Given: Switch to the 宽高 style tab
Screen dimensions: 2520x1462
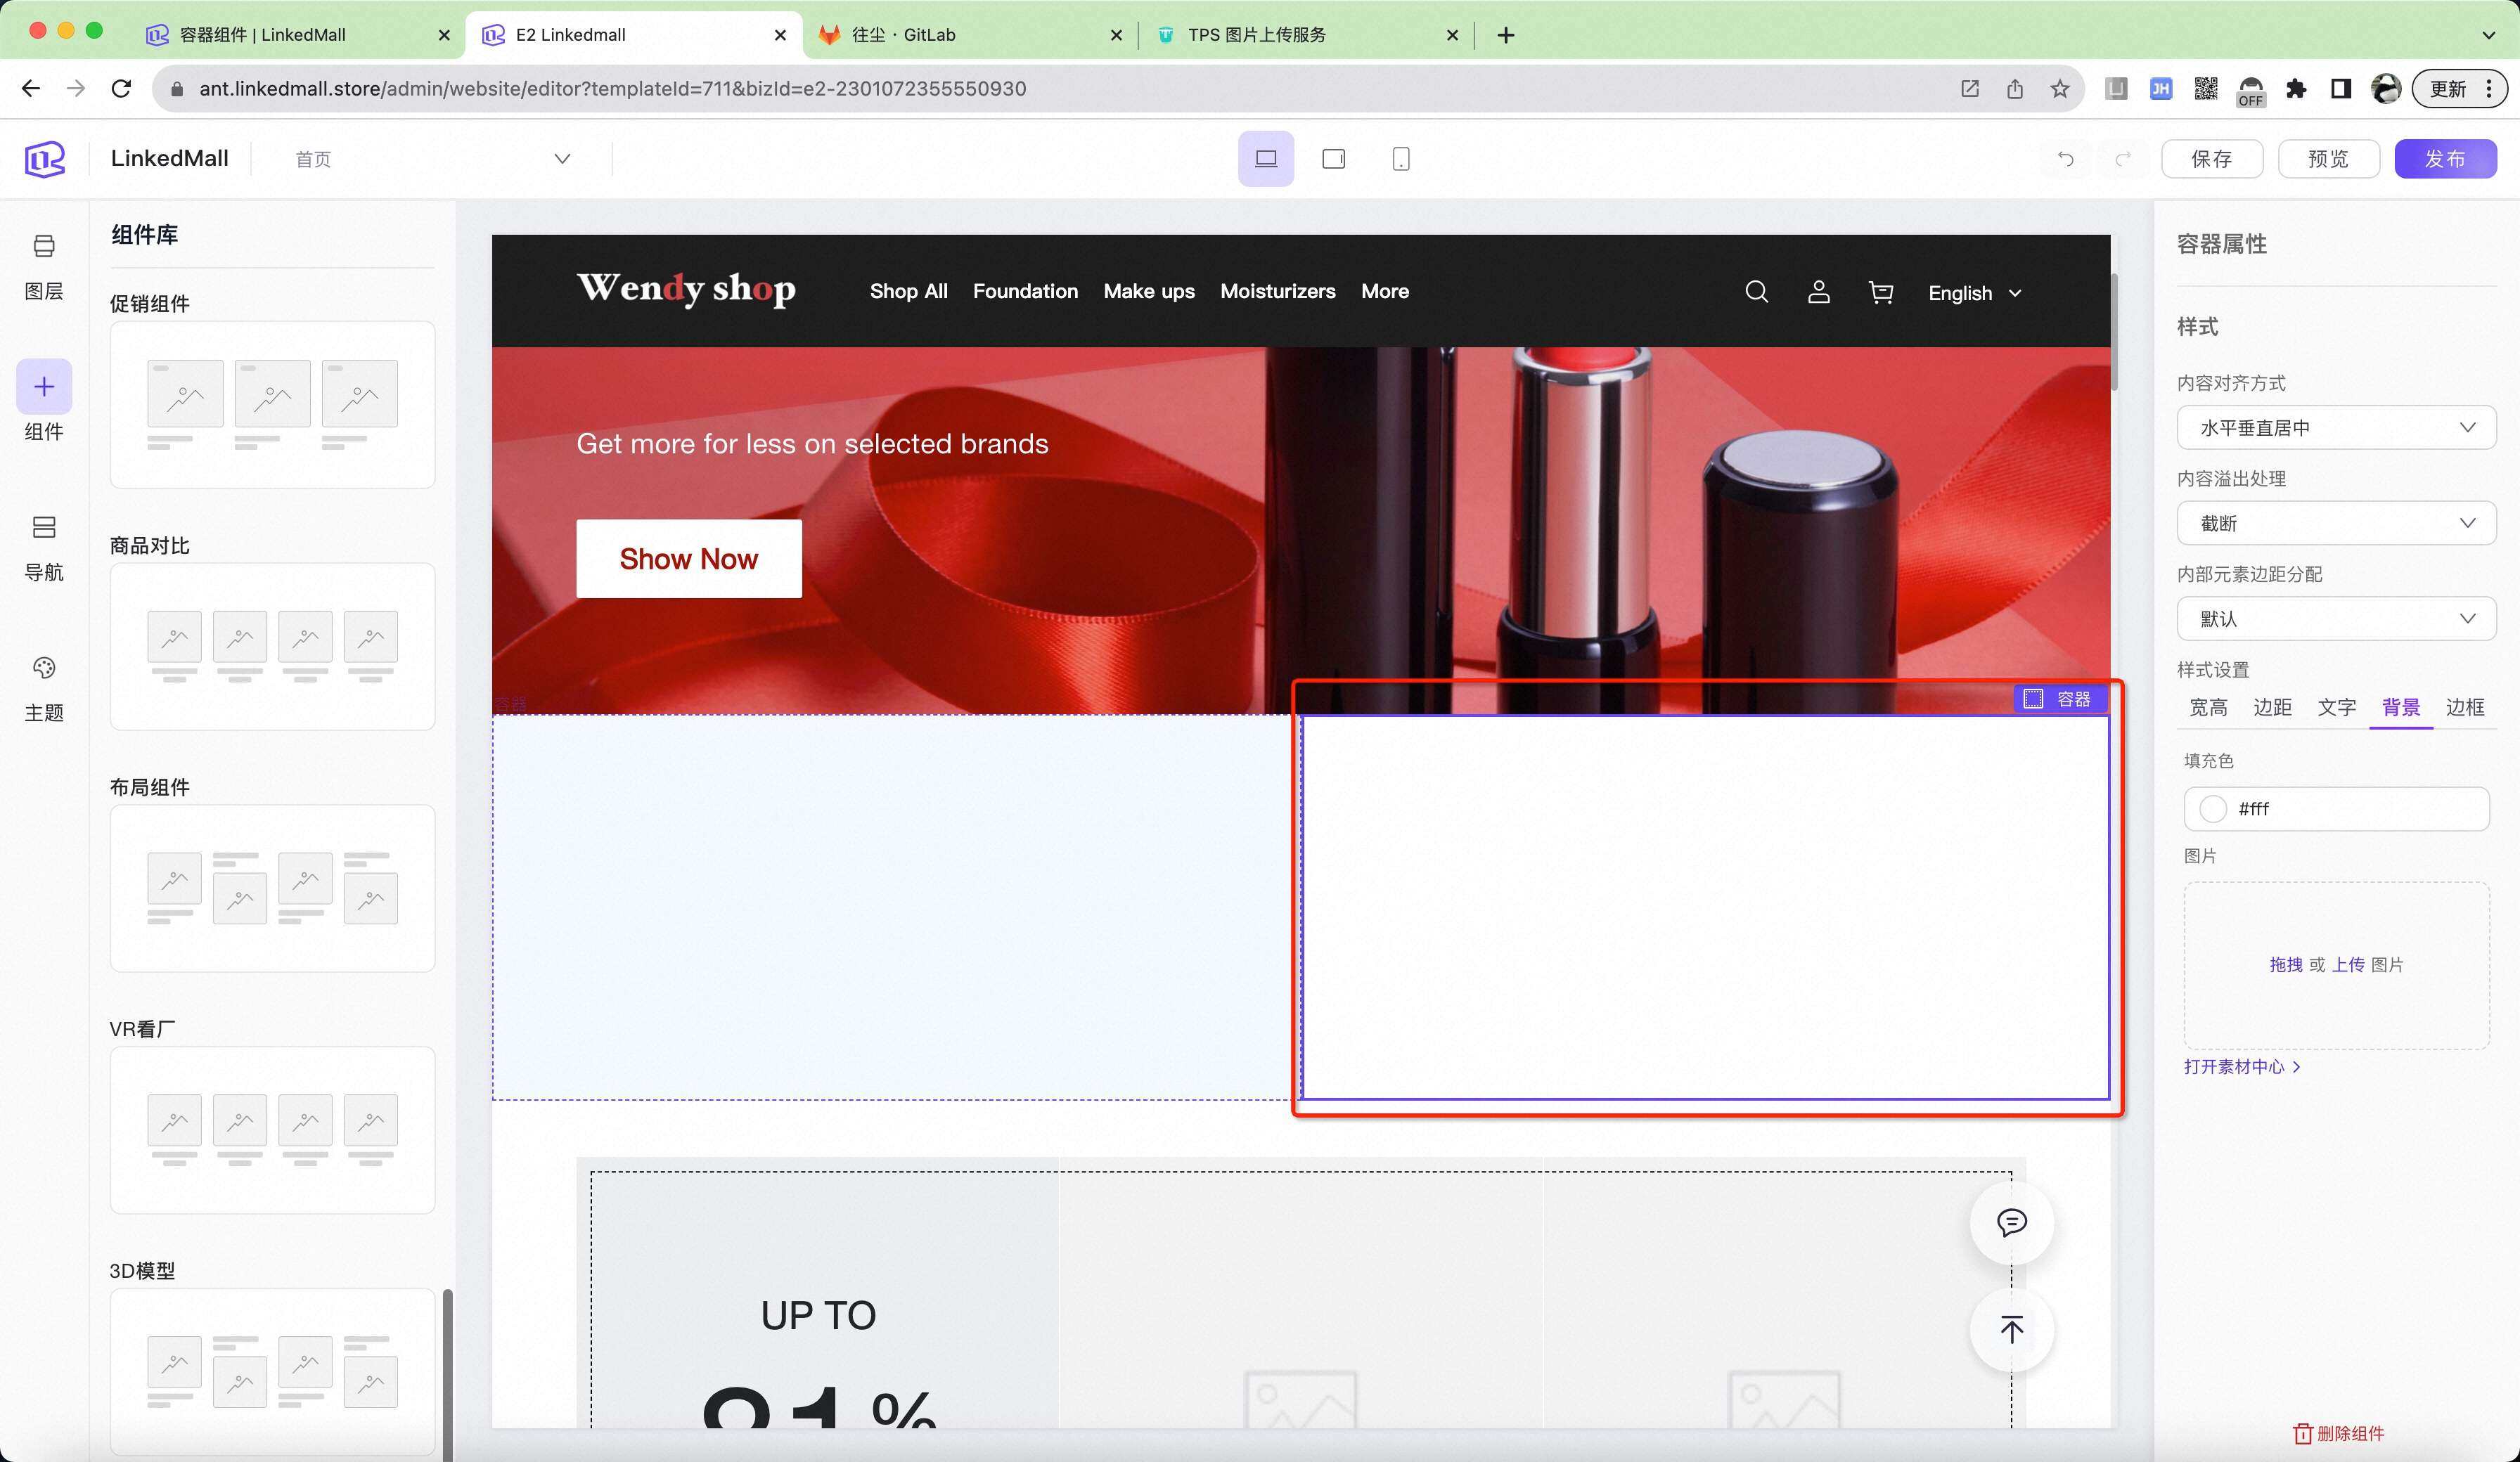Looking at the screenshot, I should point(2208,708).
